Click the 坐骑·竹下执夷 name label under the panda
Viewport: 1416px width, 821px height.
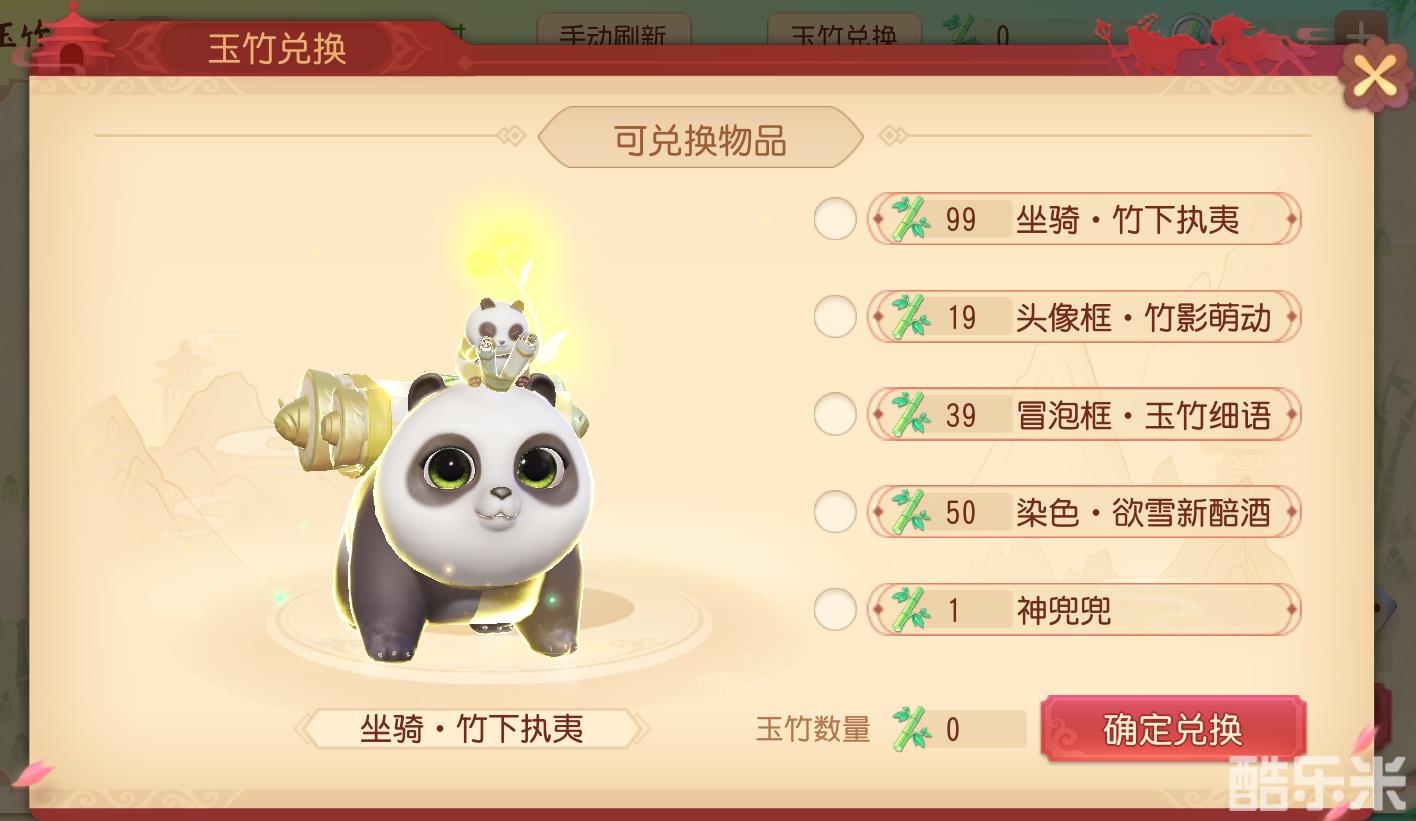[472, 728]
